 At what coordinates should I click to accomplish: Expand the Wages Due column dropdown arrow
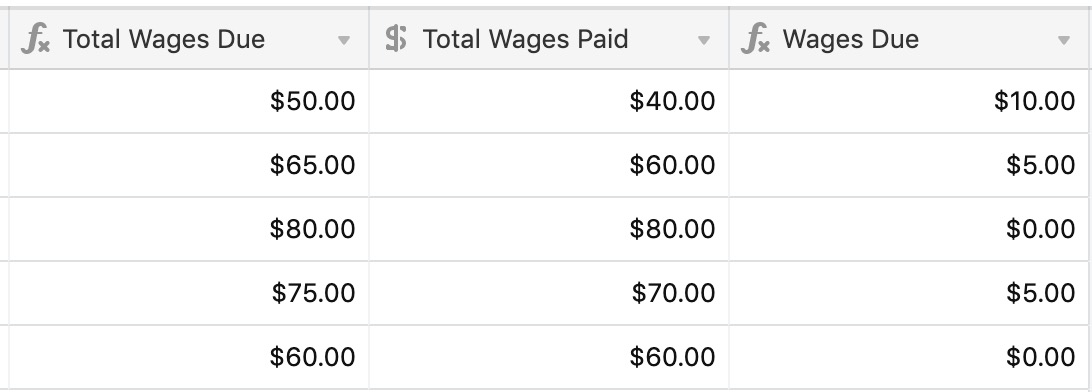pyautogui.click(x=1063, y=40)
